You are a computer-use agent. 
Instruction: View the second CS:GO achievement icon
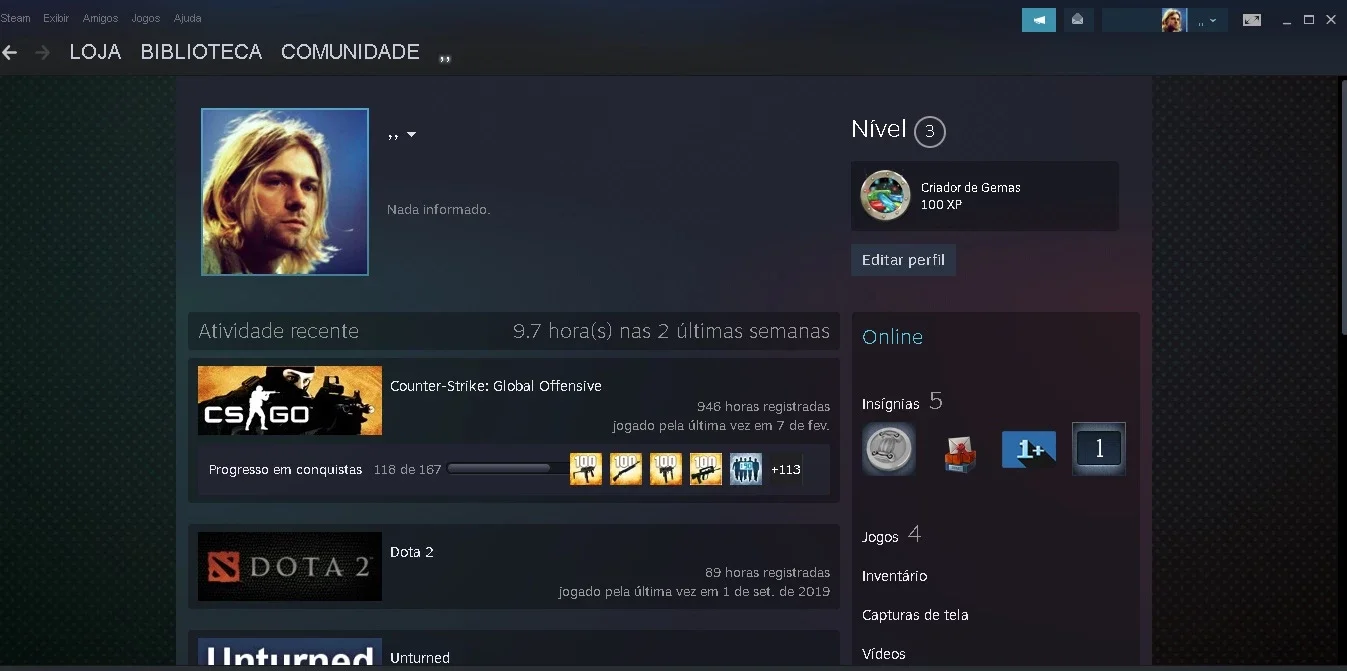pos(626,469)
